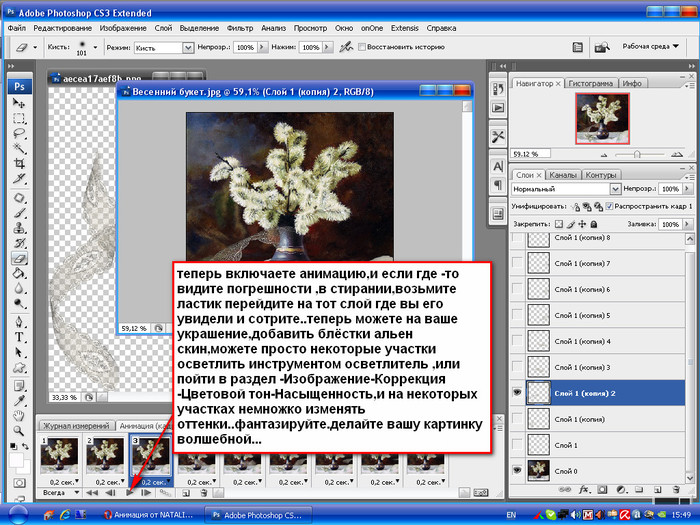700x525 pixels.
Task: Open layer blend mode Нормальный dropdown
Action: [615, 189]
